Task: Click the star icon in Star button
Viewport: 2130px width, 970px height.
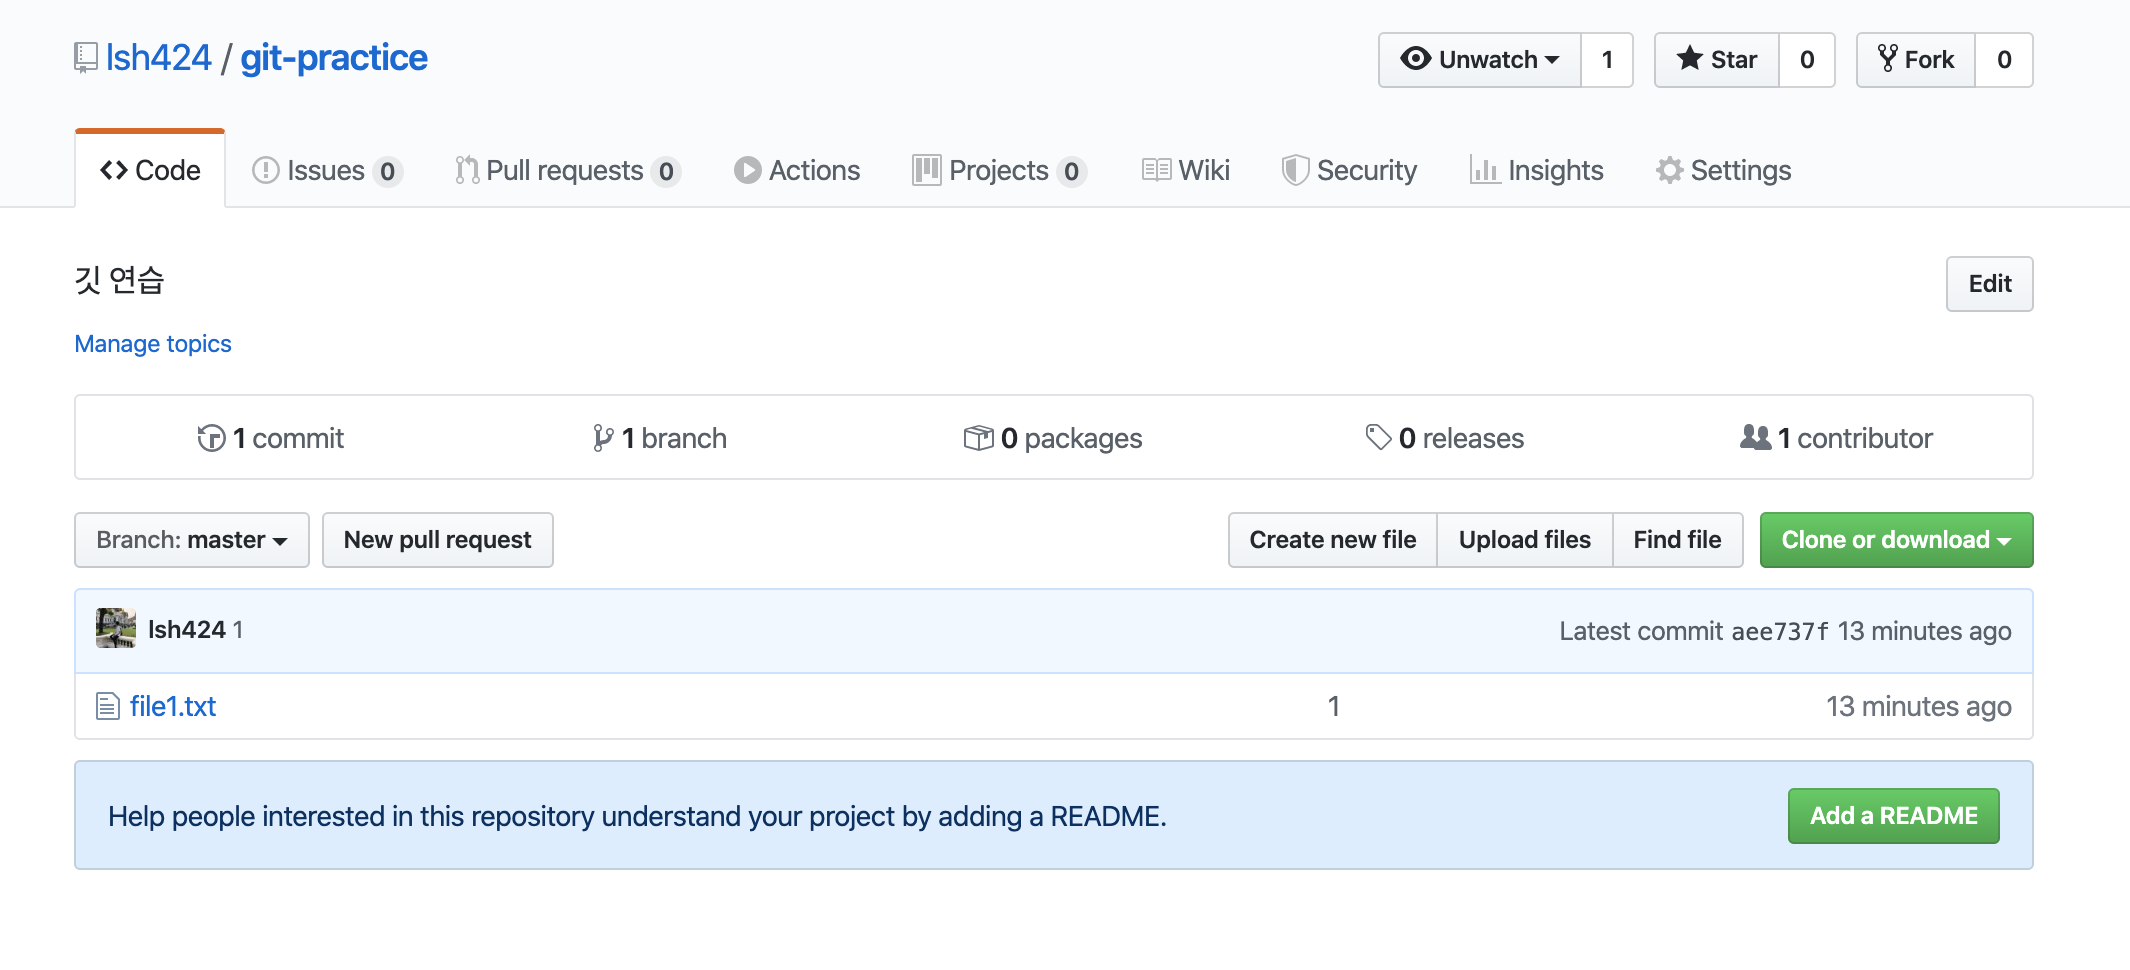Action: pos(1690,58)
